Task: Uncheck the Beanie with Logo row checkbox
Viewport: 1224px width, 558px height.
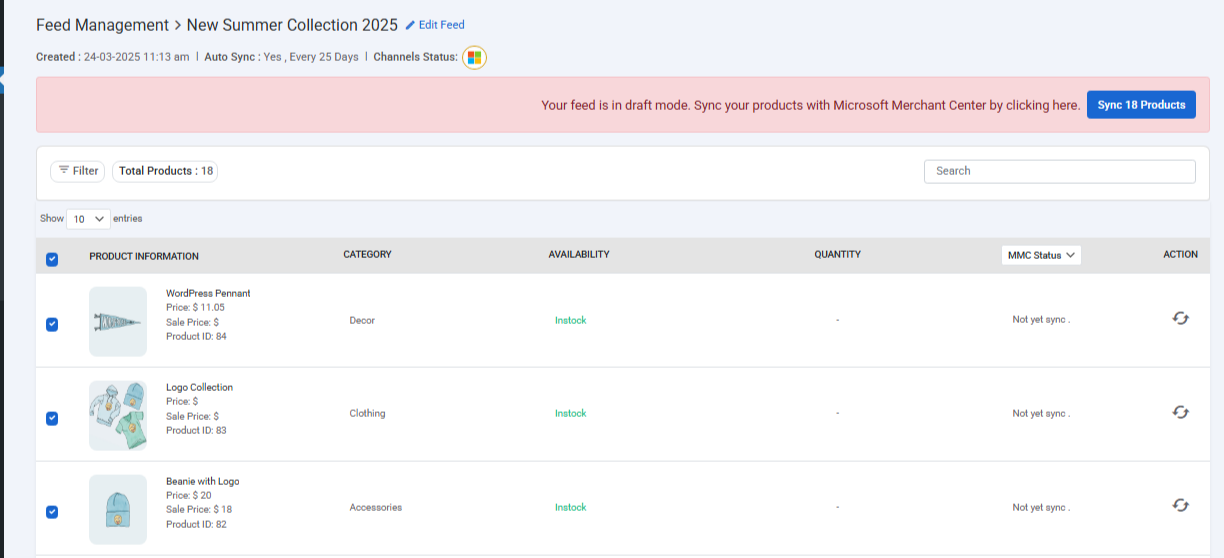Action: coord(52,512)
